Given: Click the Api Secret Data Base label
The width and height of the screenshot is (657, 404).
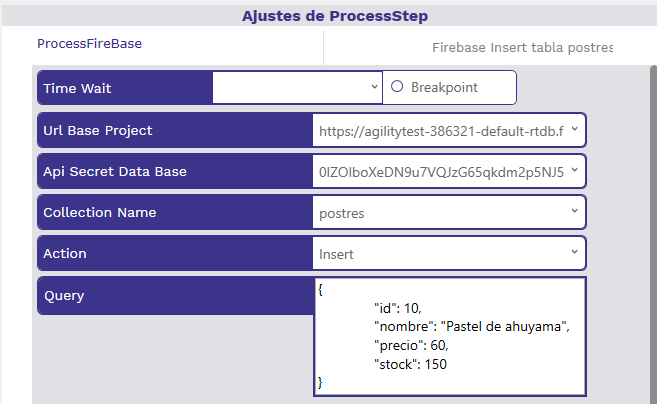Looking at the screenshot, I should [x=115, y=171].
